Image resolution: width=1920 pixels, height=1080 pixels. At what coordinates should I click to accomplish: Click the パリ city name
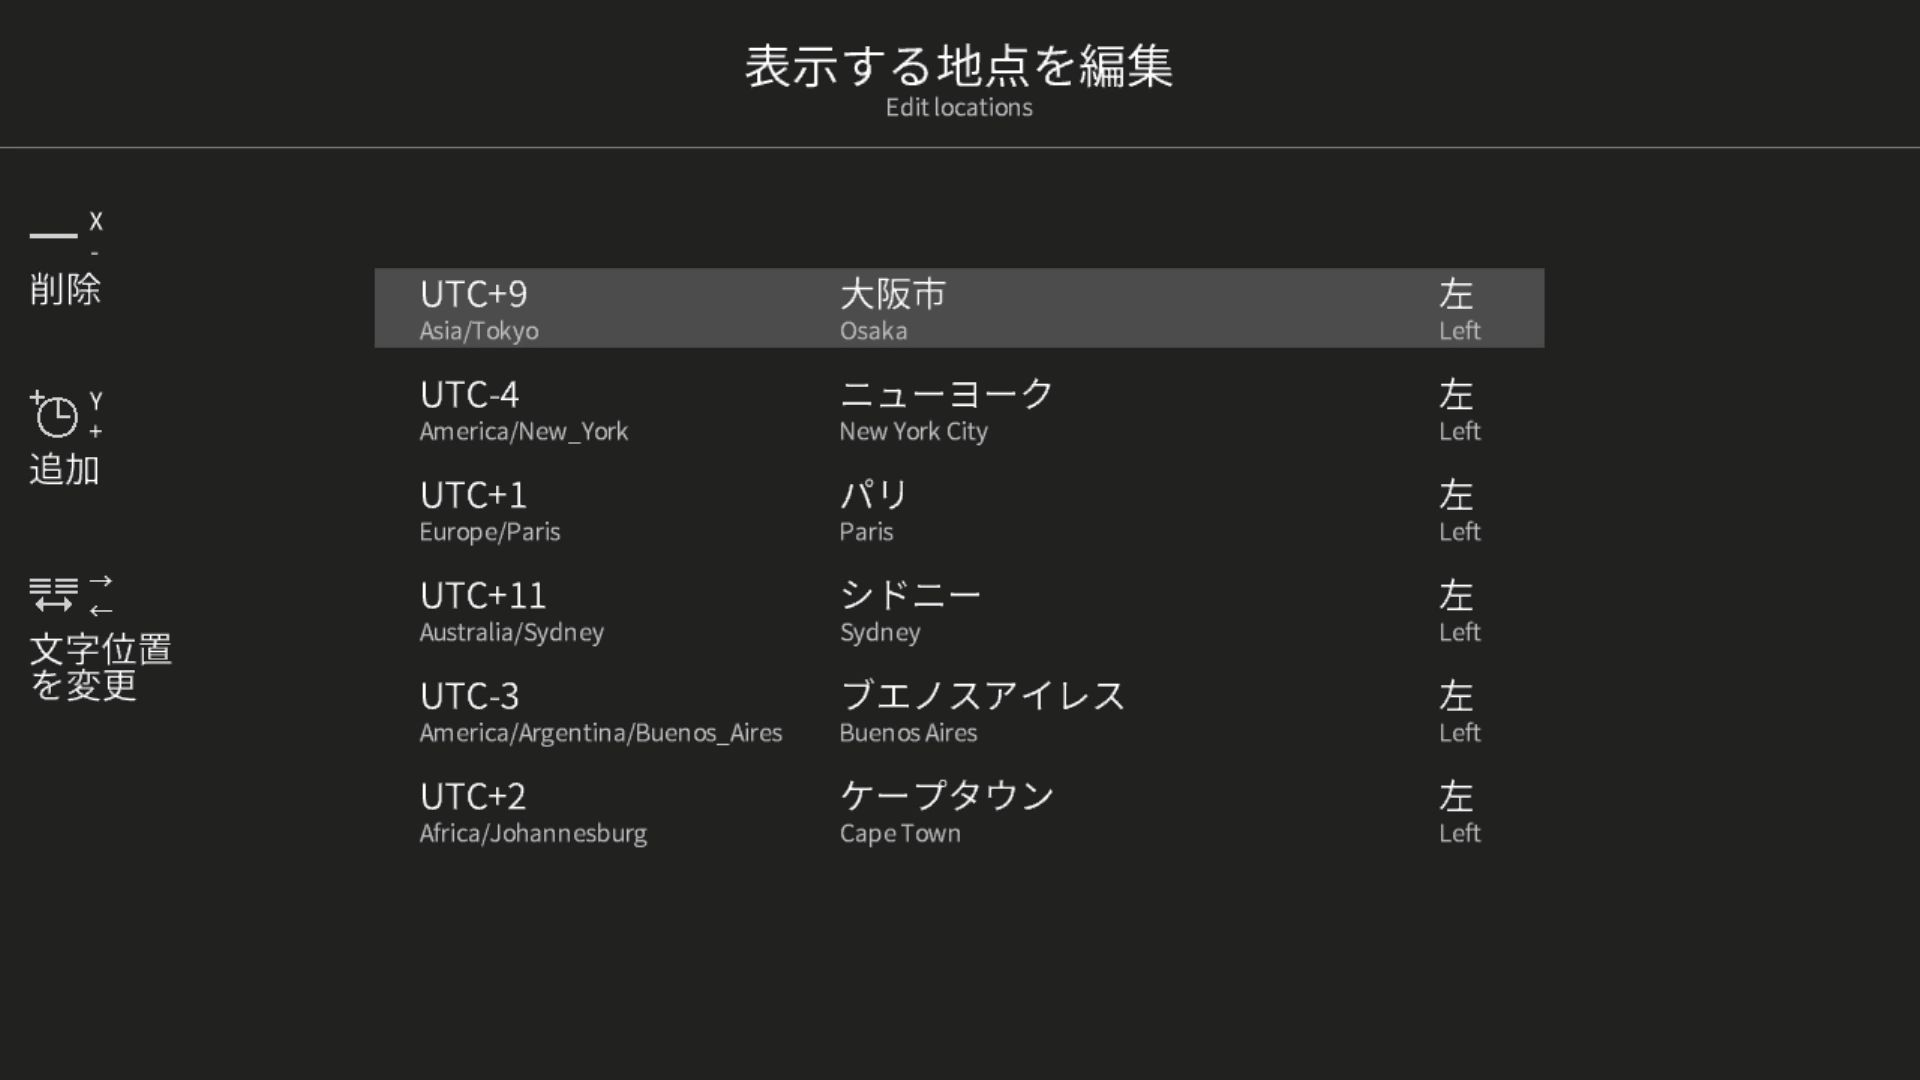click(874, 495)
